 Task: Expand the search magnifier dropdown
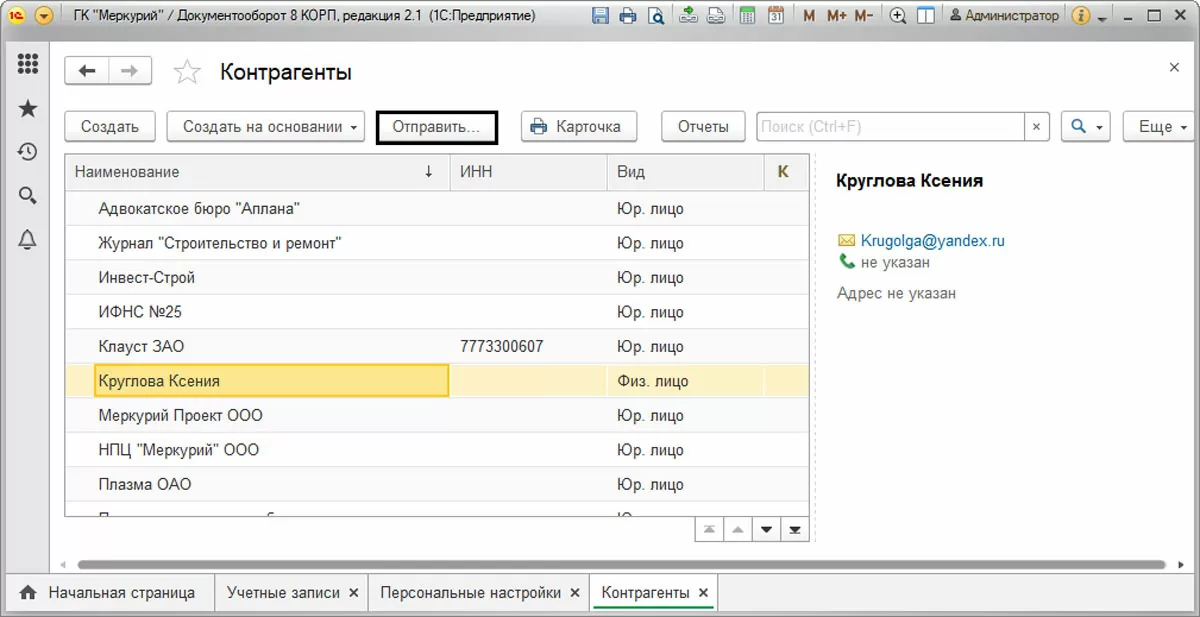(x=1086, y=127)
